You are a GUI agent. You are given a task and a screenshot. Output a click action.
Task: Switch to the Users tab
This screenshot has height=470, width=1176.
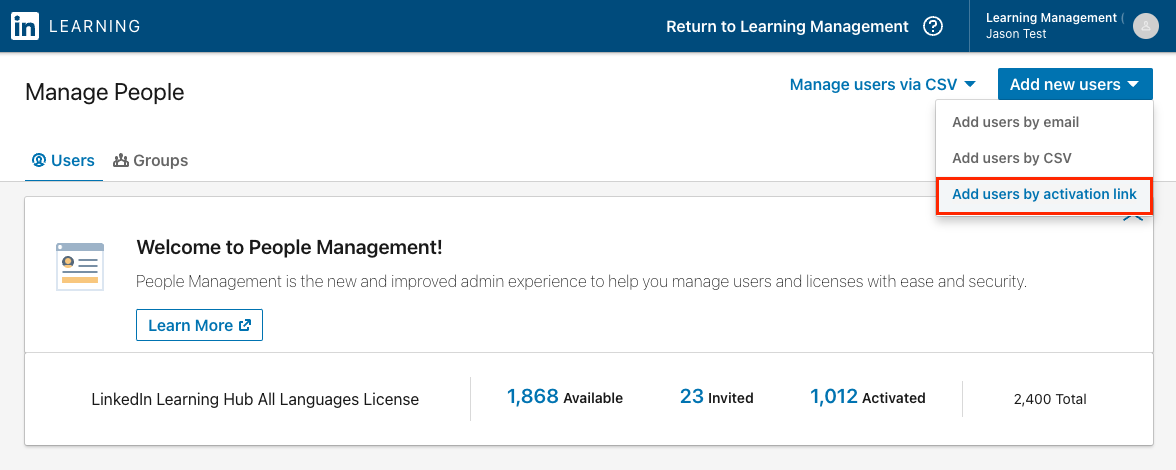click(x=64, y=160)
